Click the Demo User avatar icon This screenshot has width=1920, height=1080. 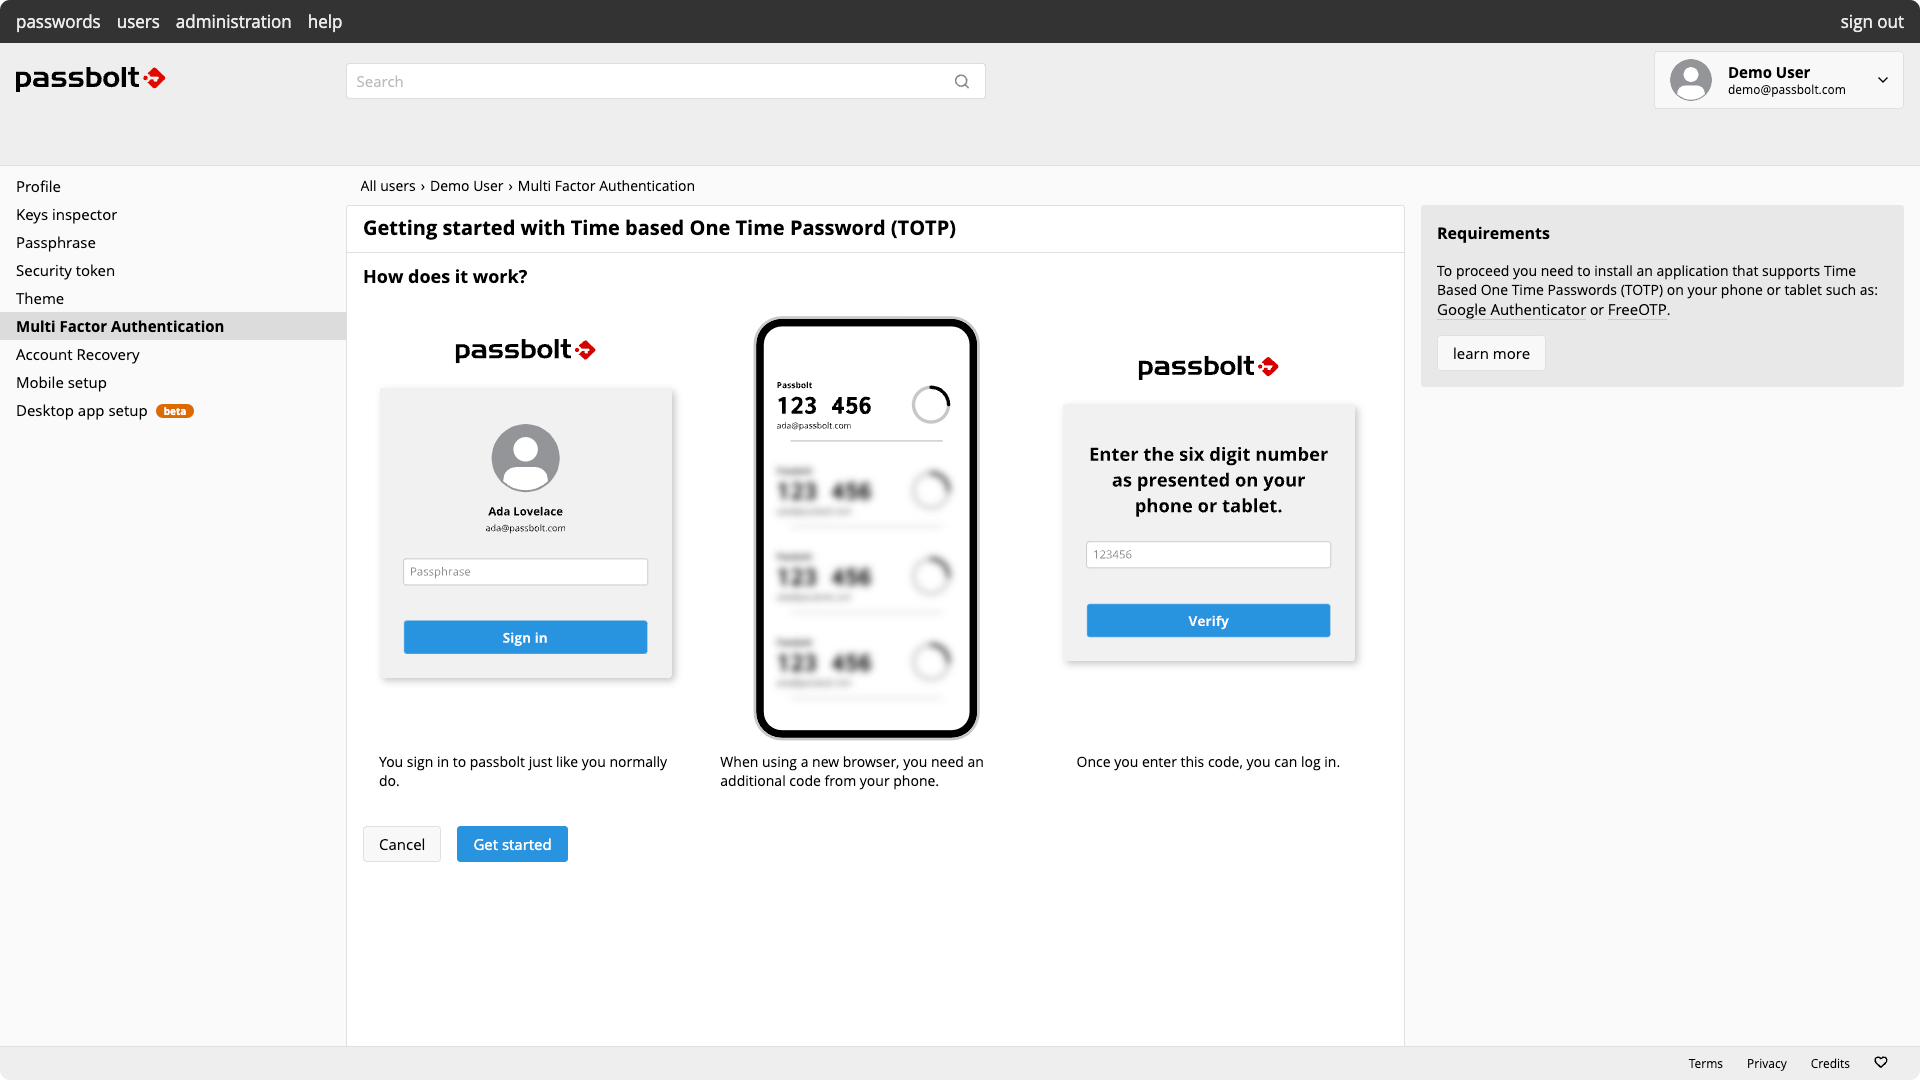[1691, 80]
